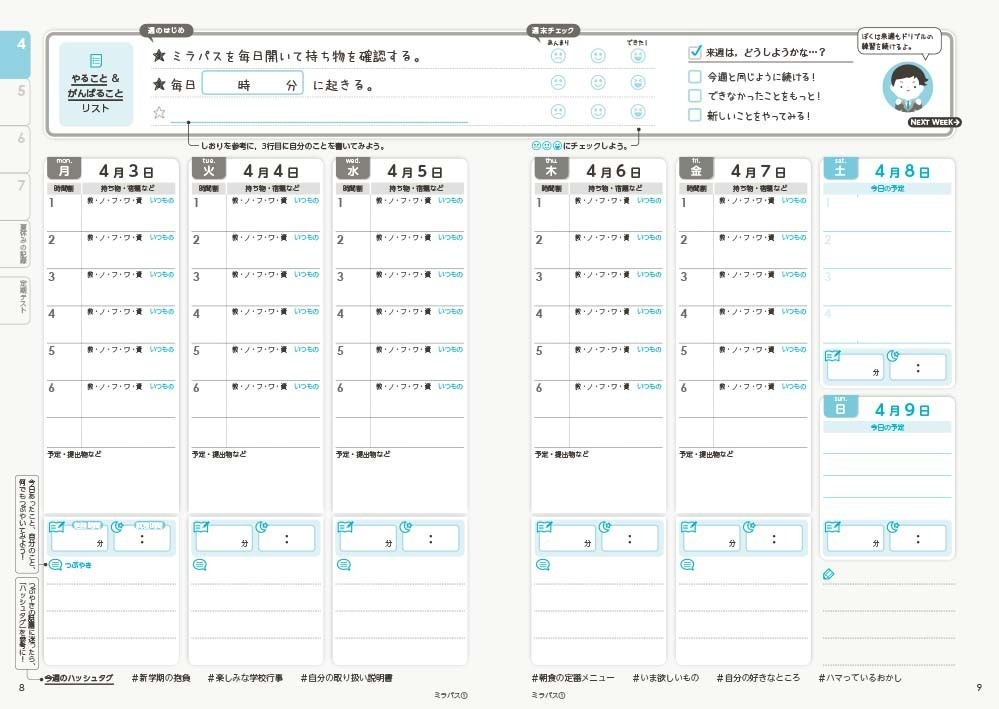Click the happy face in the first goal row
The image size is (999, 709).
[638, 56]
